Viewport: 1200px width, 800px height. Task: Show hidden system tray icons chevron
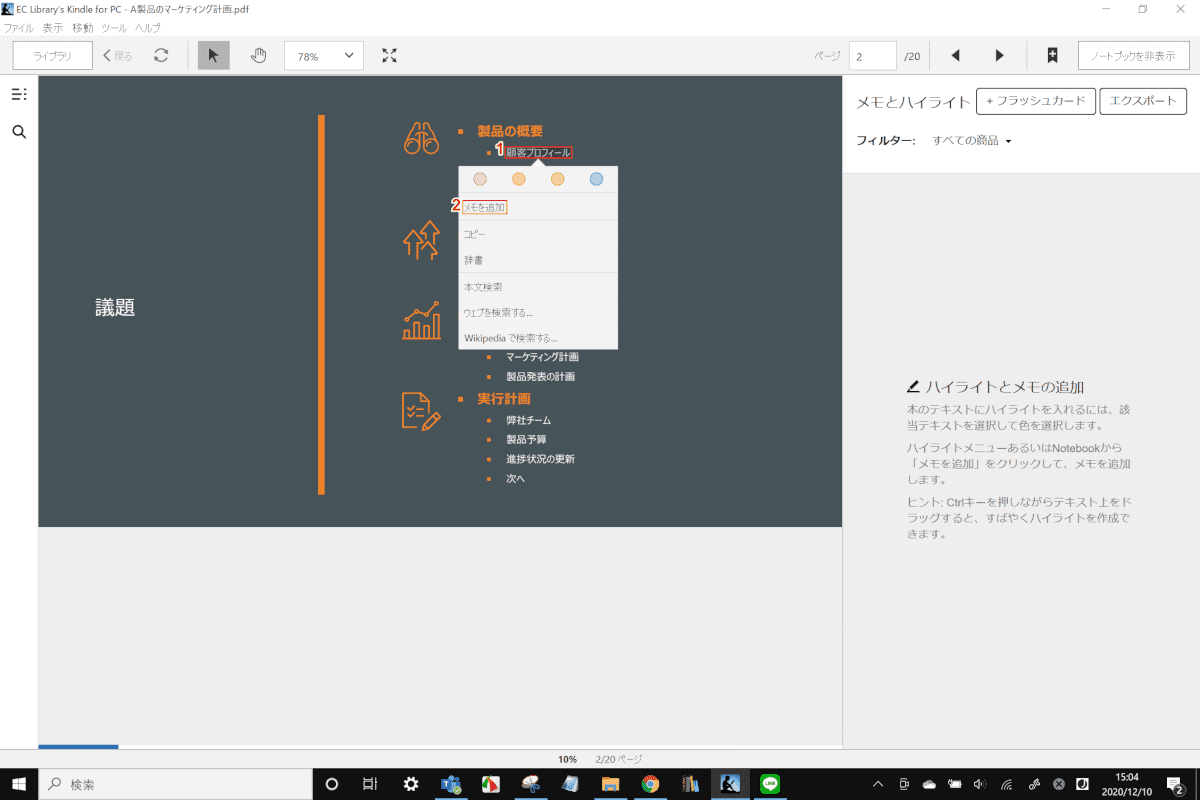[878, 784]
